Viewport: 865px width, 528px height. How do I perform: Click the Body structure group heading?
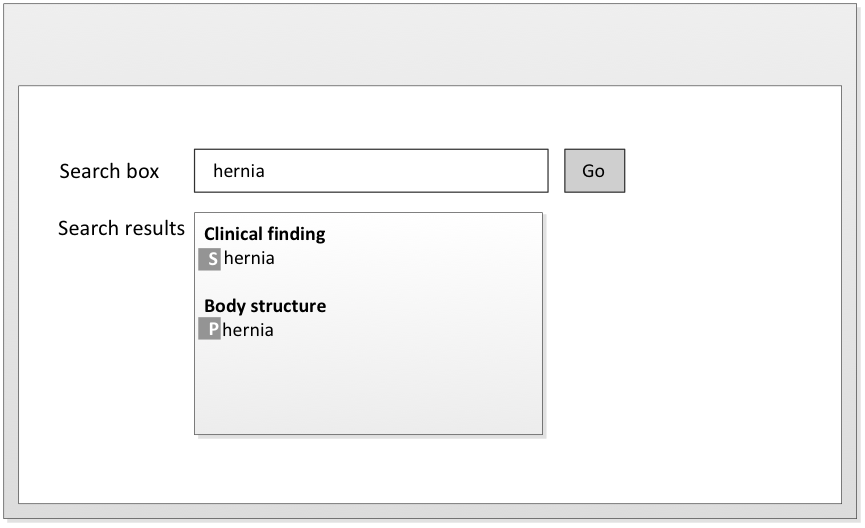265,306
